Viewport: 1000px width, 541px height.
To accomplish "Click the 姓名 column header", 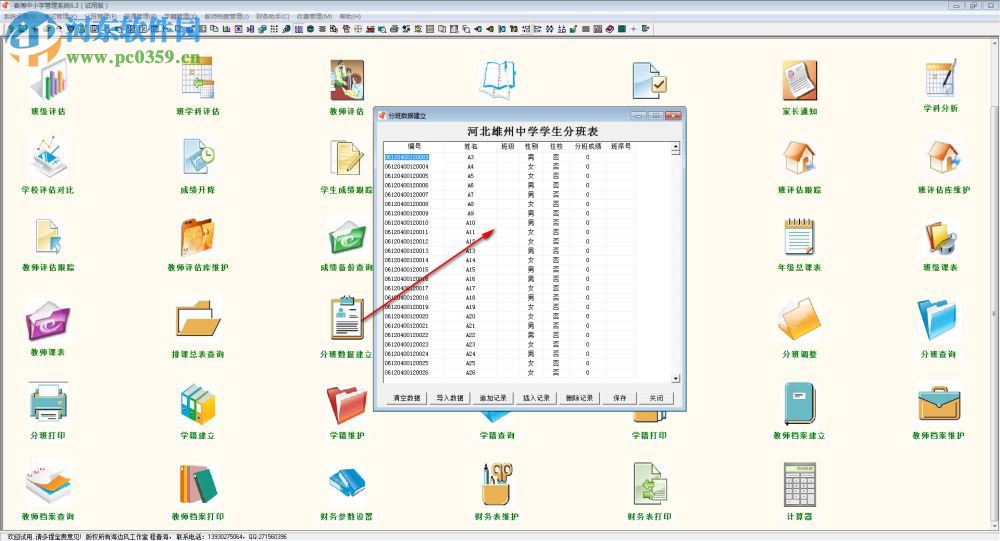I will pyautogui.click(x=471, y=147).
